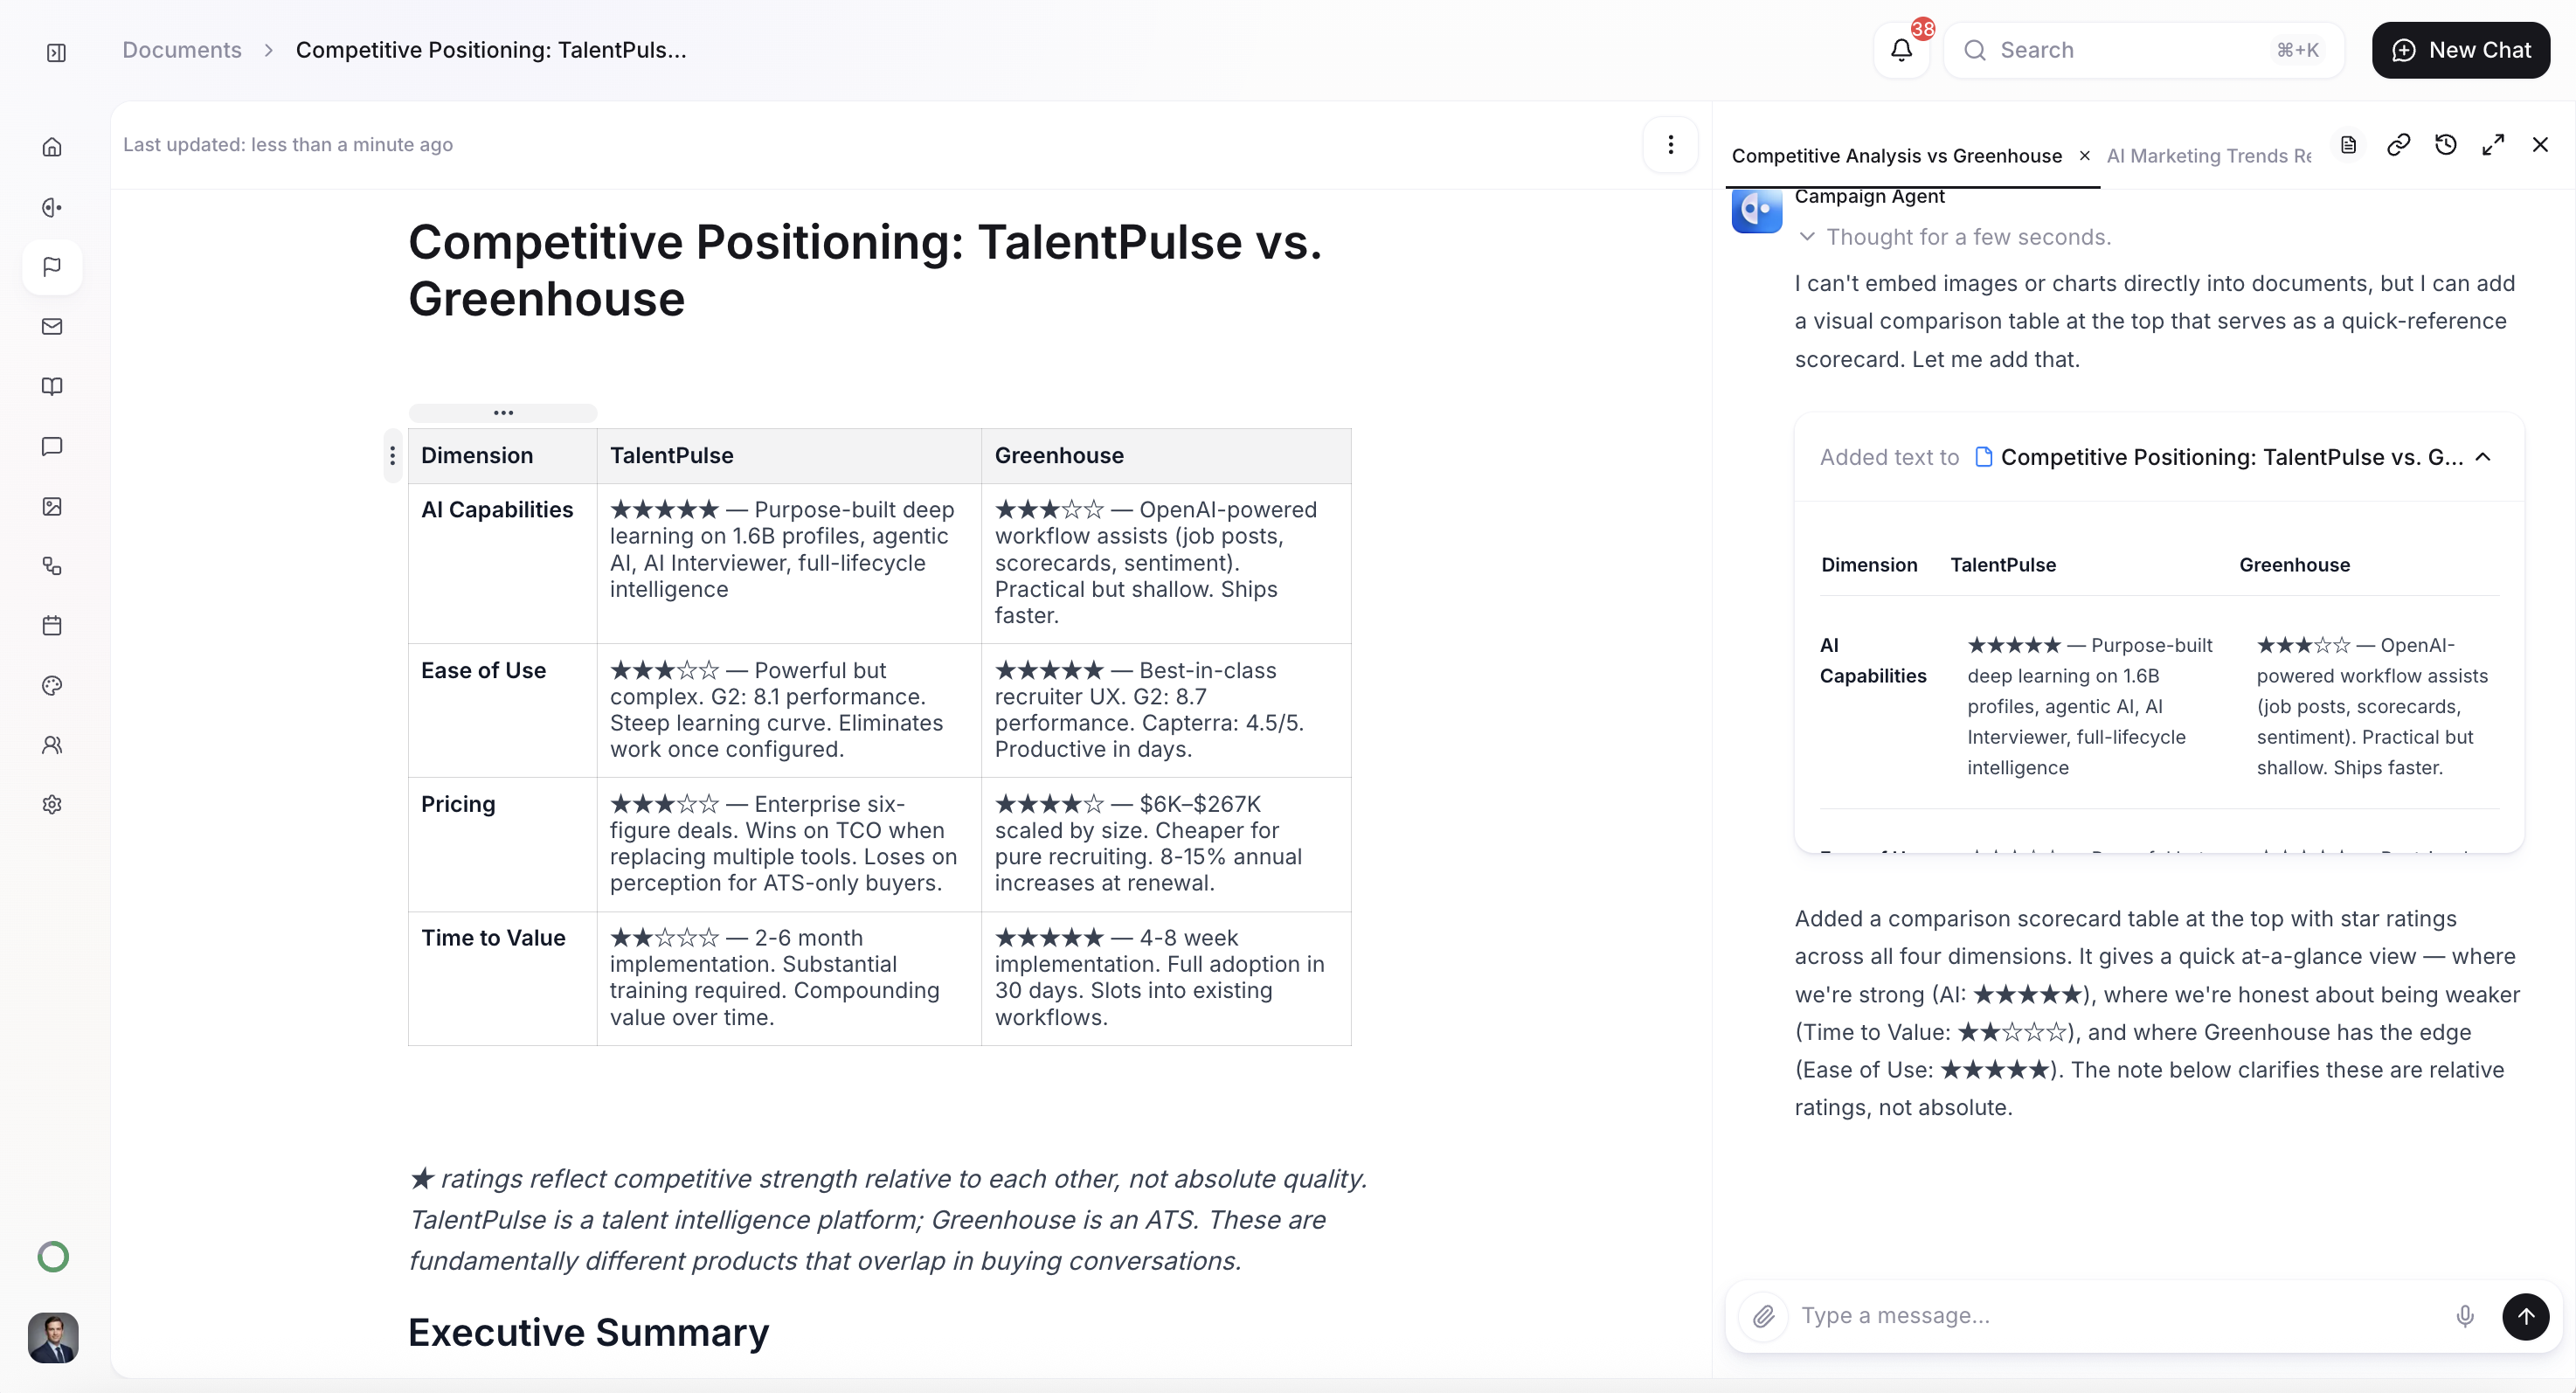Expand chat panel to fullscreen
The image size is (2576, 1393).
click(2493, 145)
